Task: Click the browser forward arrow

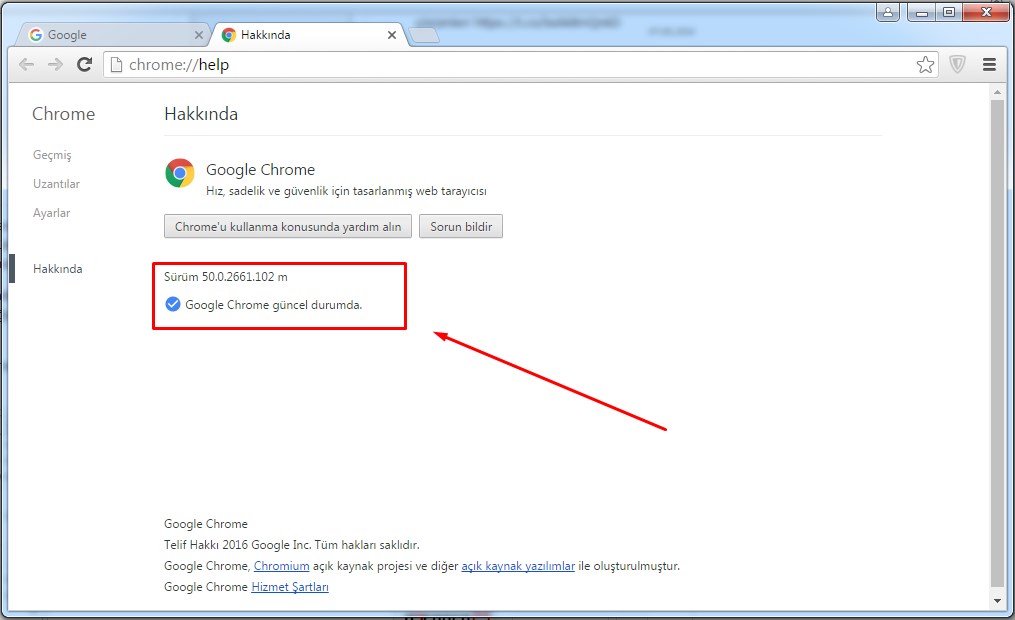Action: [x=55, y=64]
